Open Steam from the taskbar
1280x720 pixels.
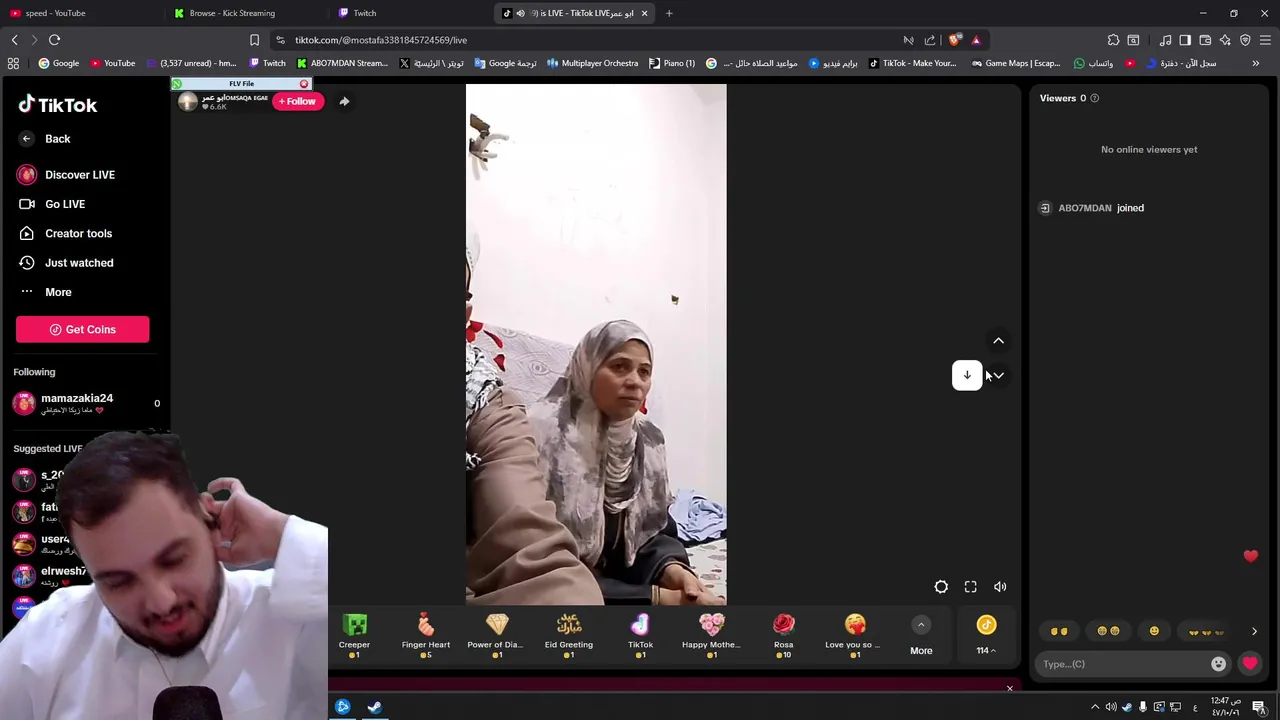click(374, 707)
